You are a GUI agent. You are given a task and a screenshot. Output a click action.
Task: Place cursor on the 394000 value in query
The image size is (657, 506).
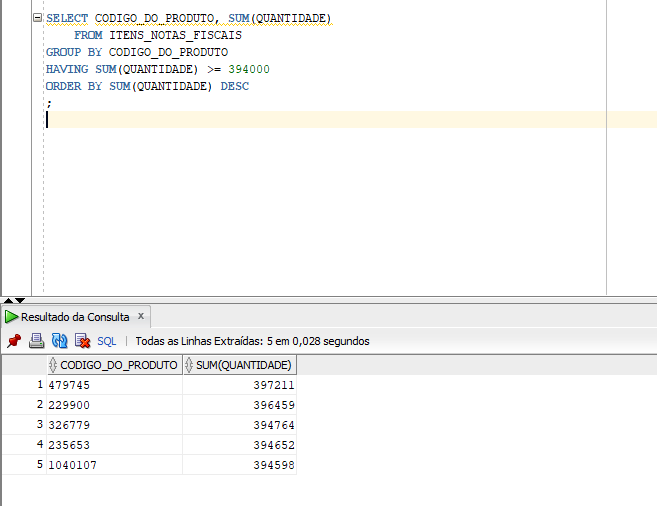[249, 69]
